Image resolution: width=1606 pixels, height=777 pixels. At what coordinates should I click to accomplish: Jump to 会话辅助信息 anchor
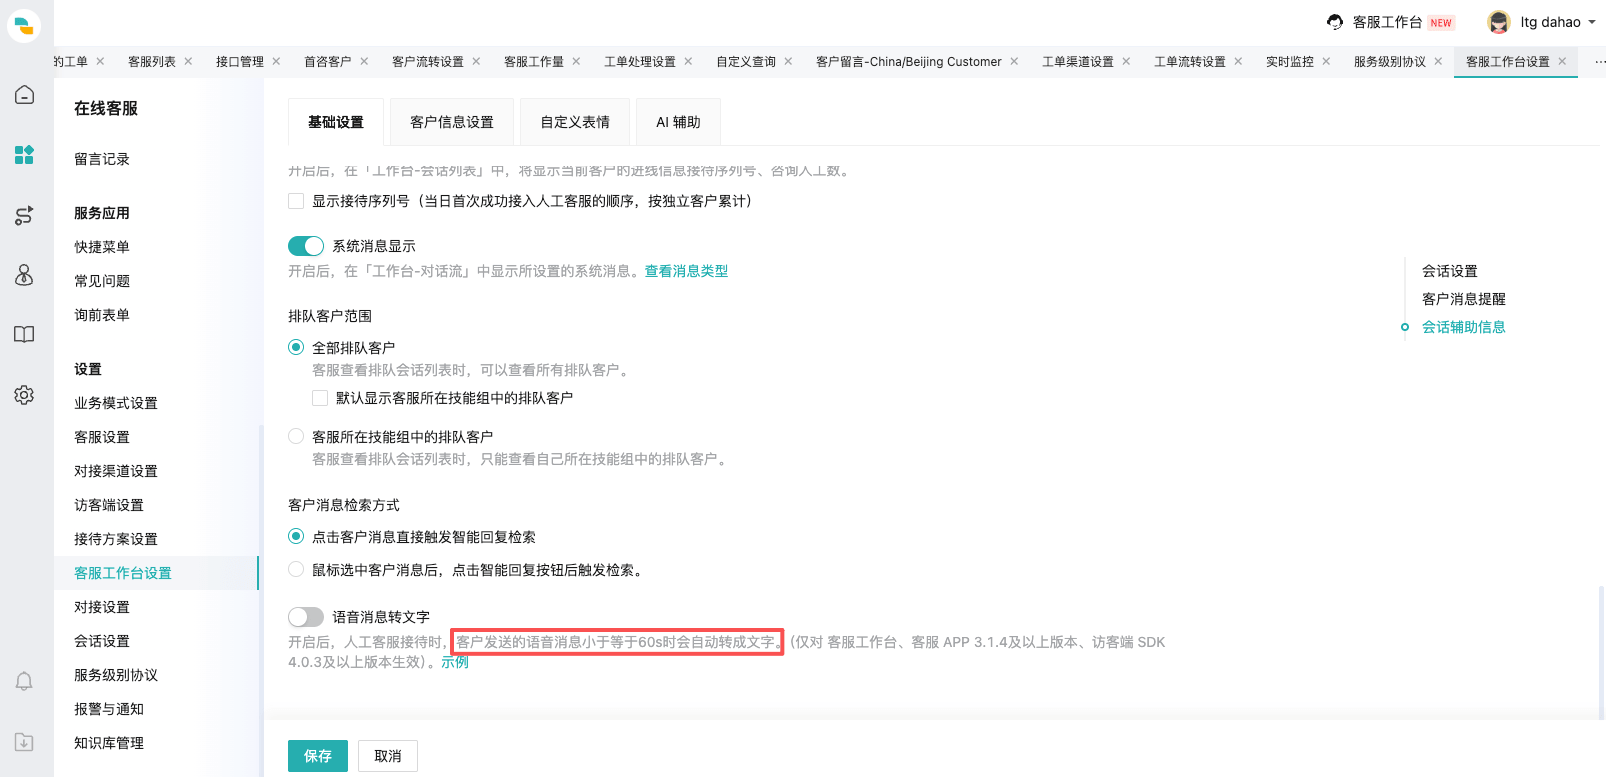tap(1464, 327)
